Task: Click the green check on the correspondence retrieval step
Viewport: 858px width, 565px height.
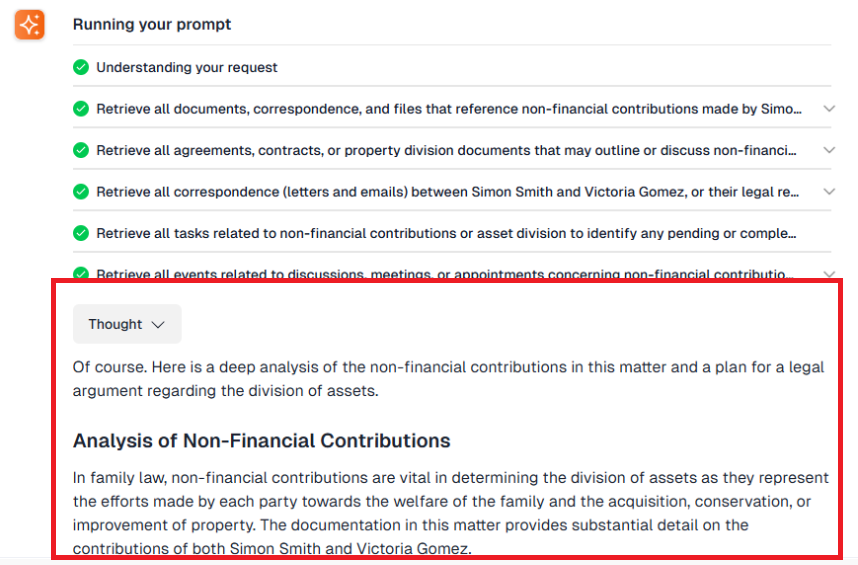Action: point(81,192)
